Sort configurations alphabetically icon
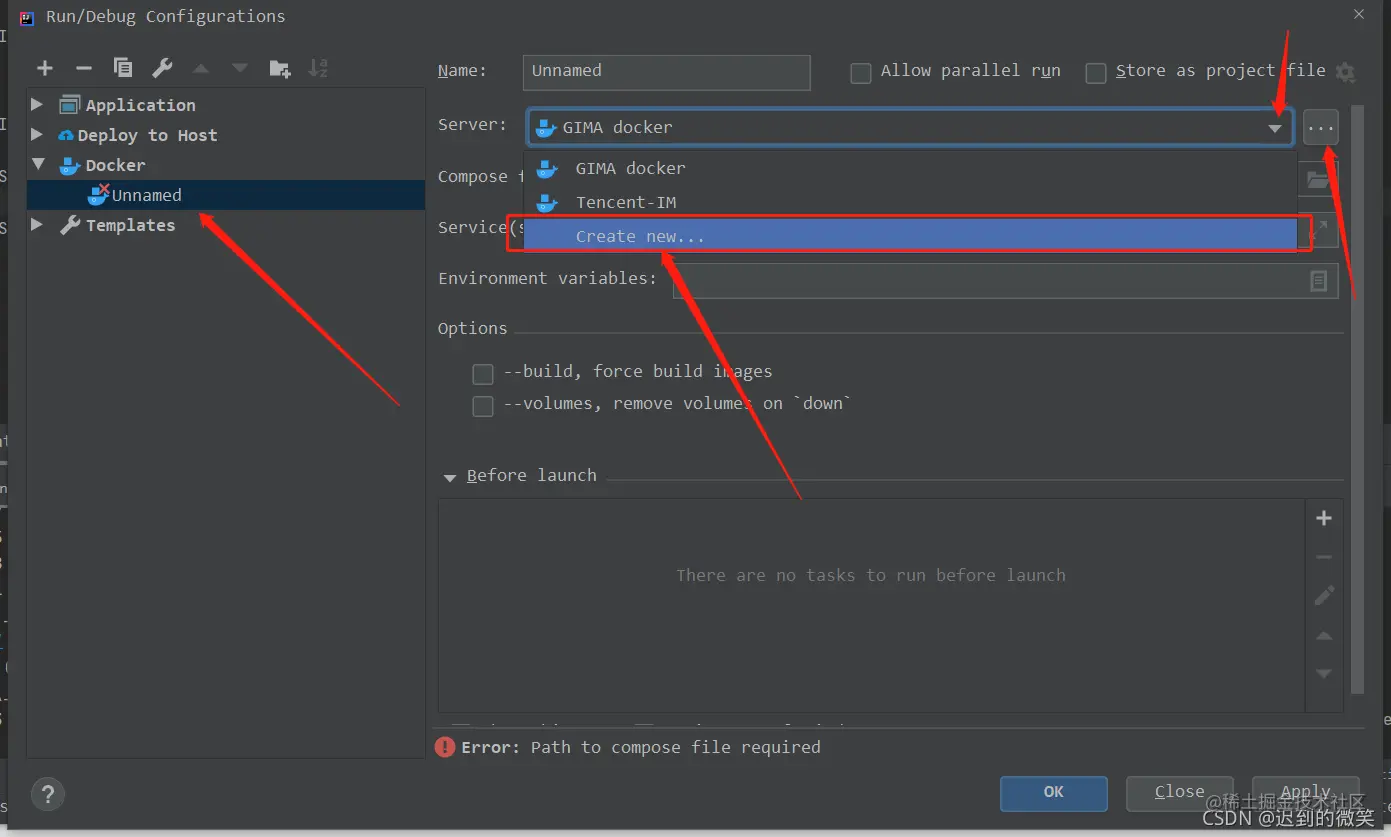1391x837 pixels. pos(318,68)
